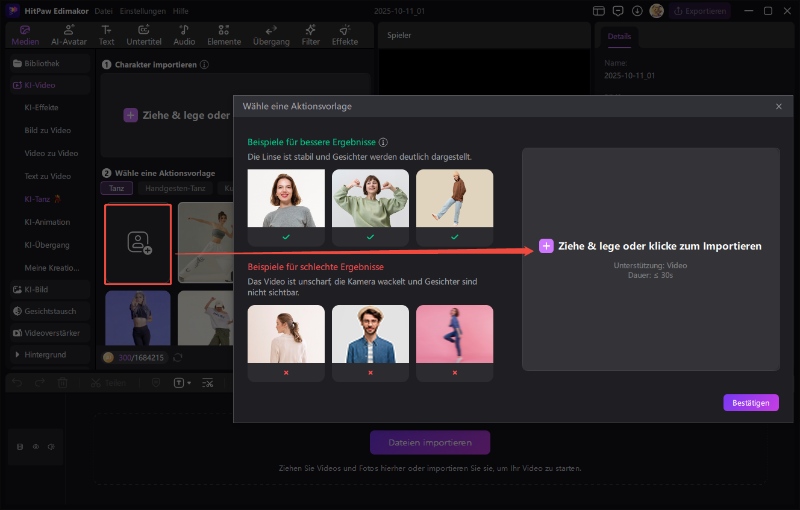This screenshot has height=510, width=800.
Task: Open the text tool dropdown arrow in timeline toolbar
Action: pos(189,382)
